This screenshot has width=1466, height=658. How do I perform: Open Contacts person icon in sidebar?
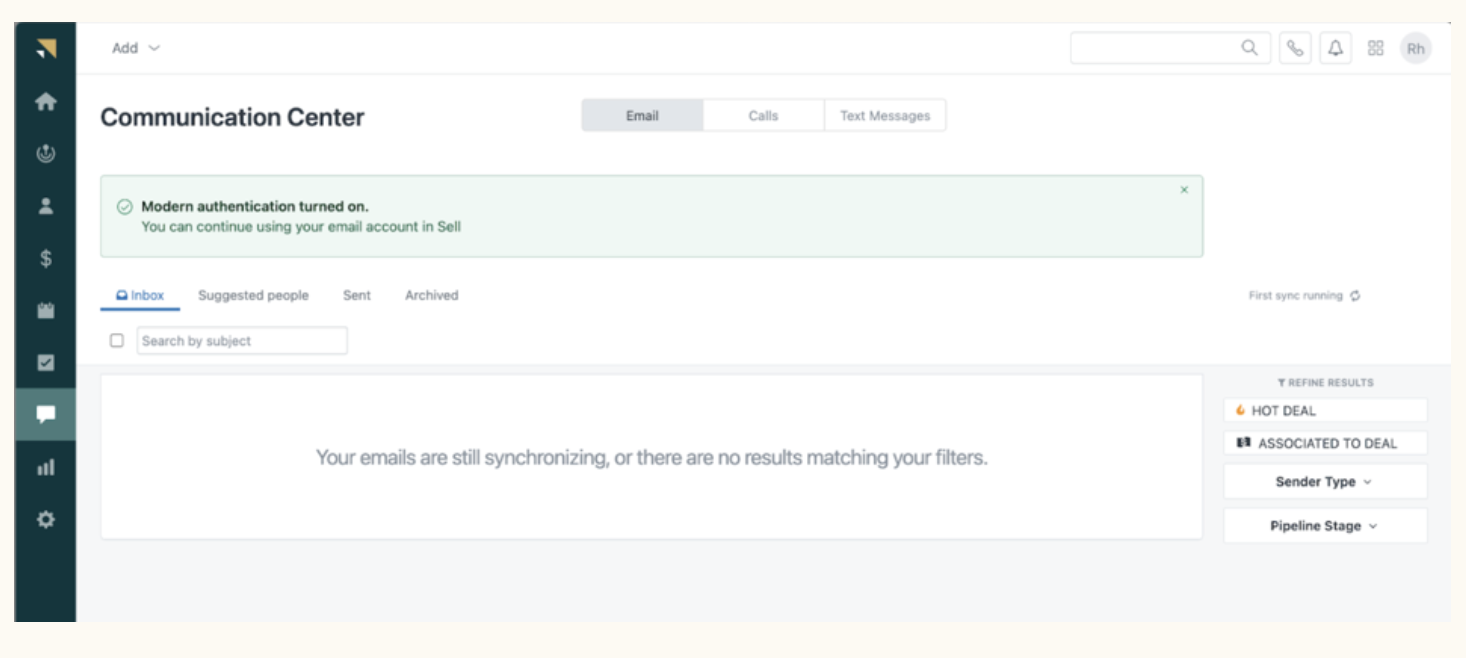45,206
